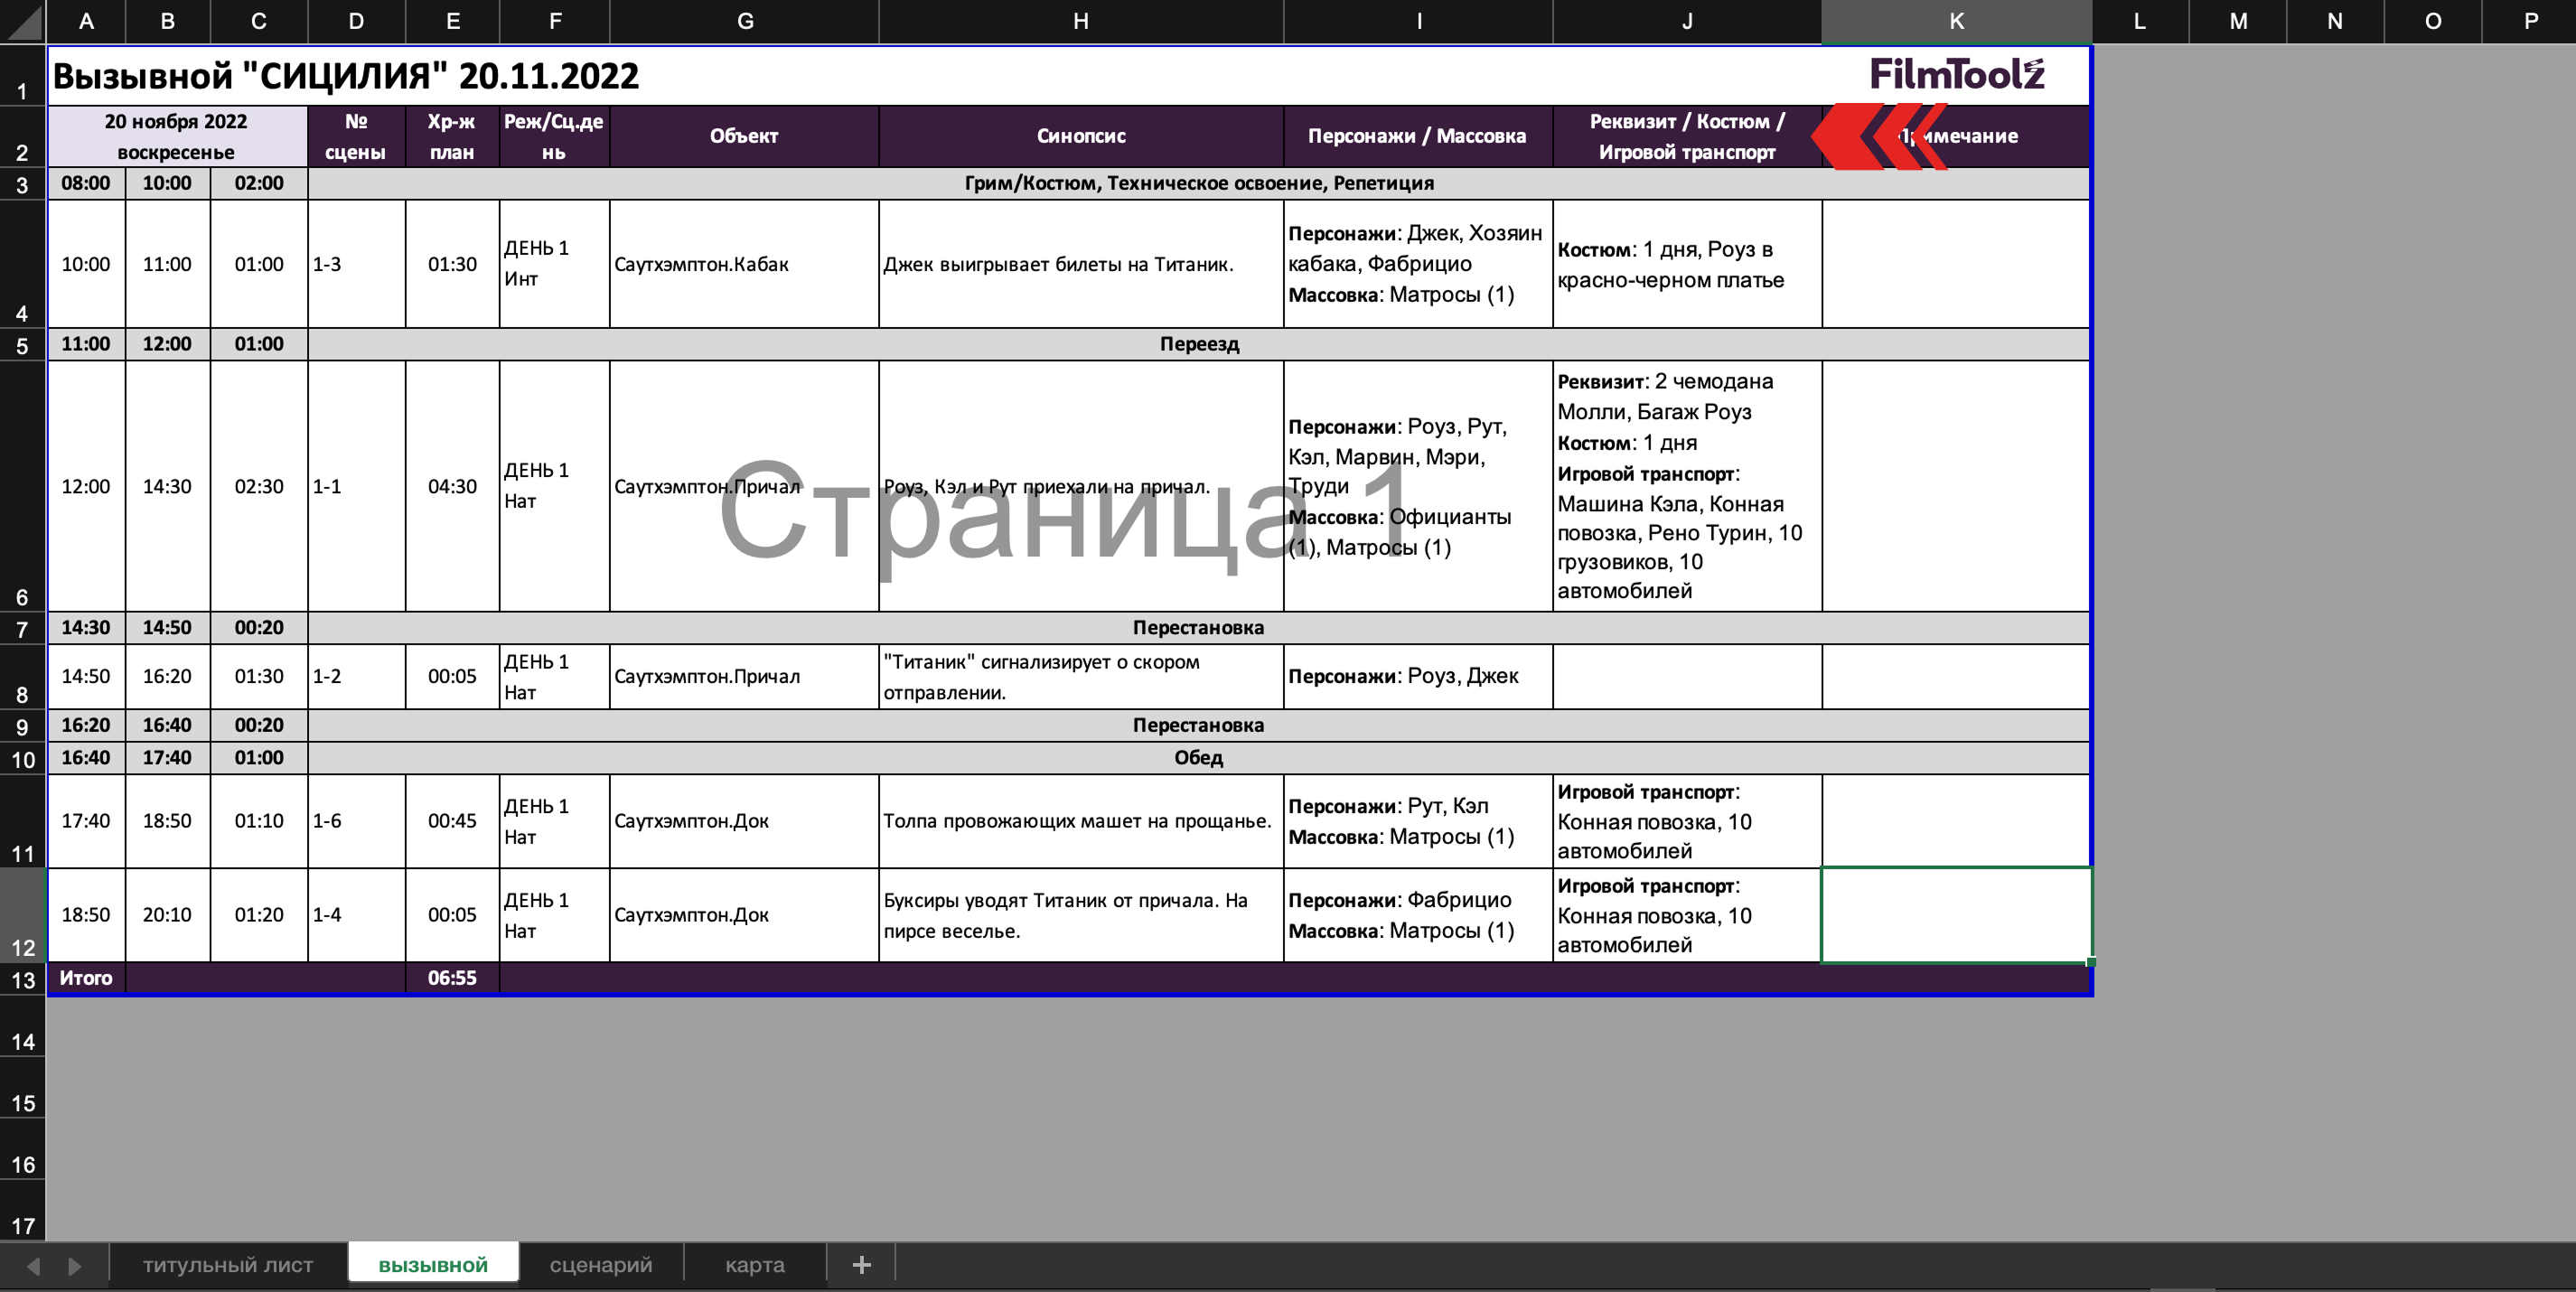Select column A header

[x=86, y=21]
